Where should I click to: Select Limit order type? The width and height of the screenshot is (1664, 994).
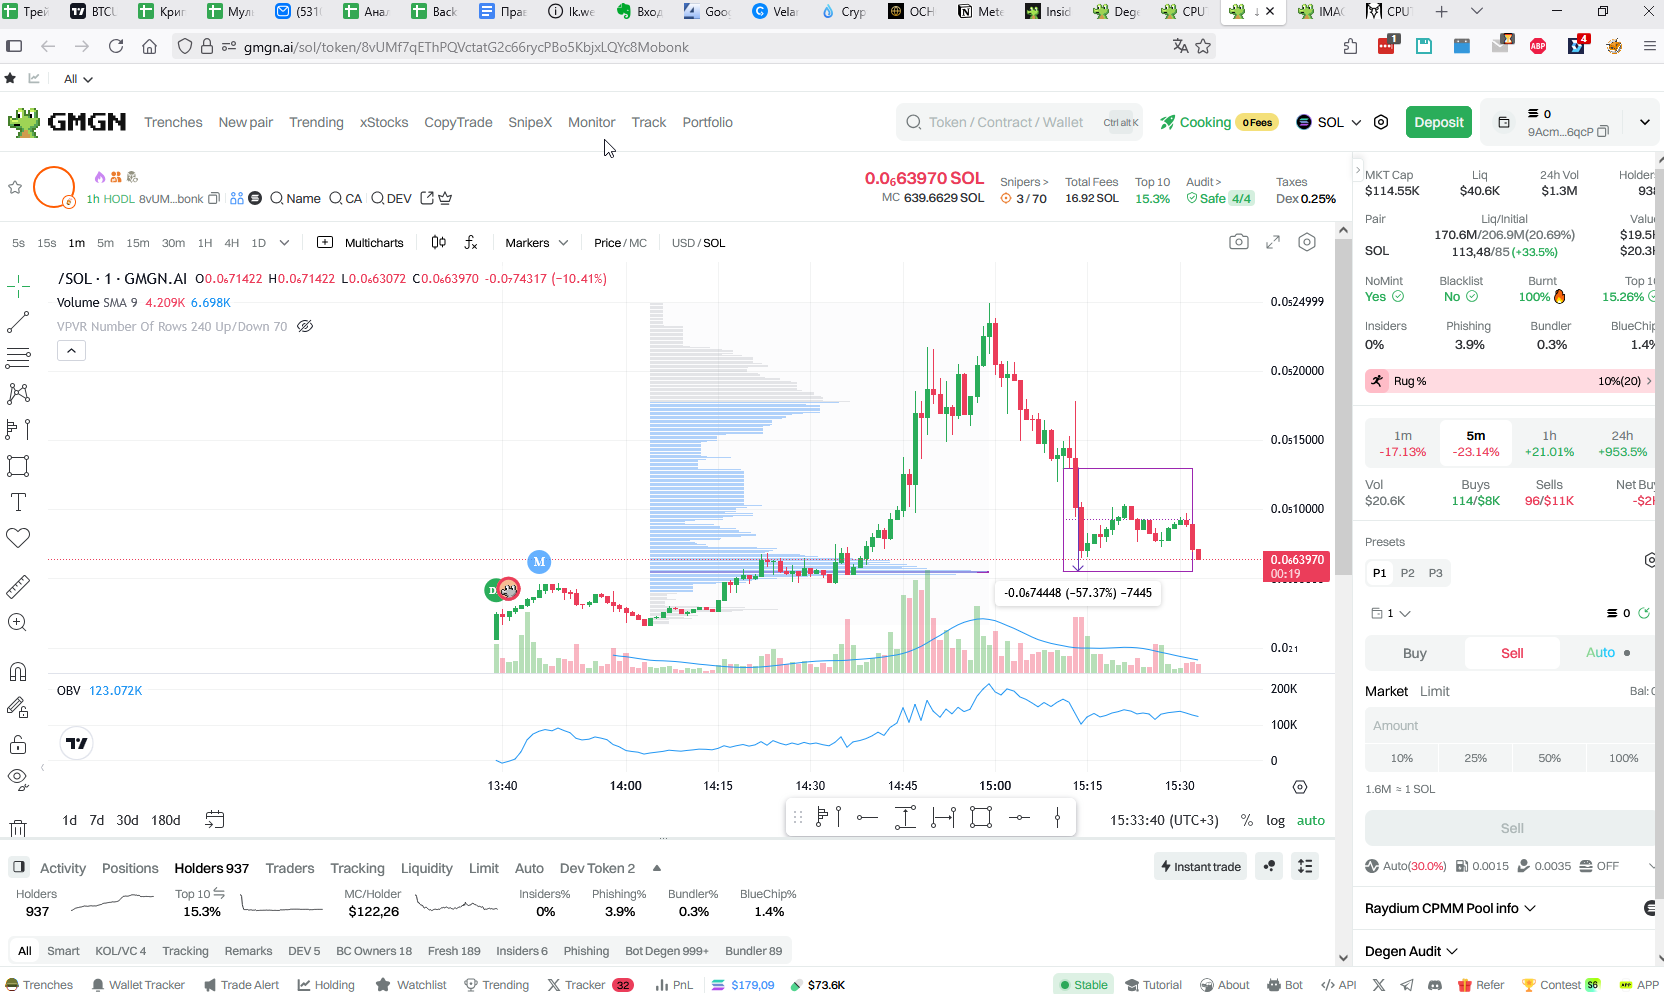point(1434,691)
